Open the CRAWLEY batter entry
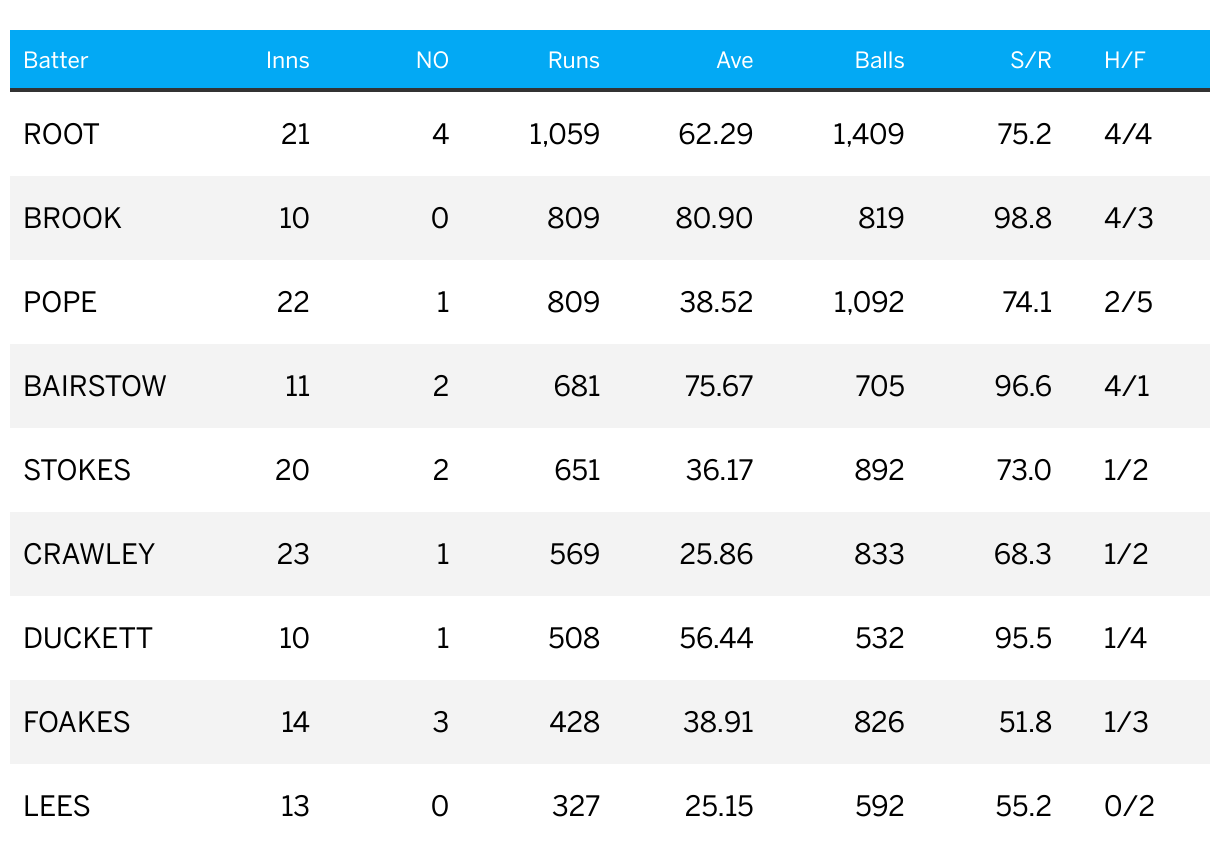 (89, 554)
